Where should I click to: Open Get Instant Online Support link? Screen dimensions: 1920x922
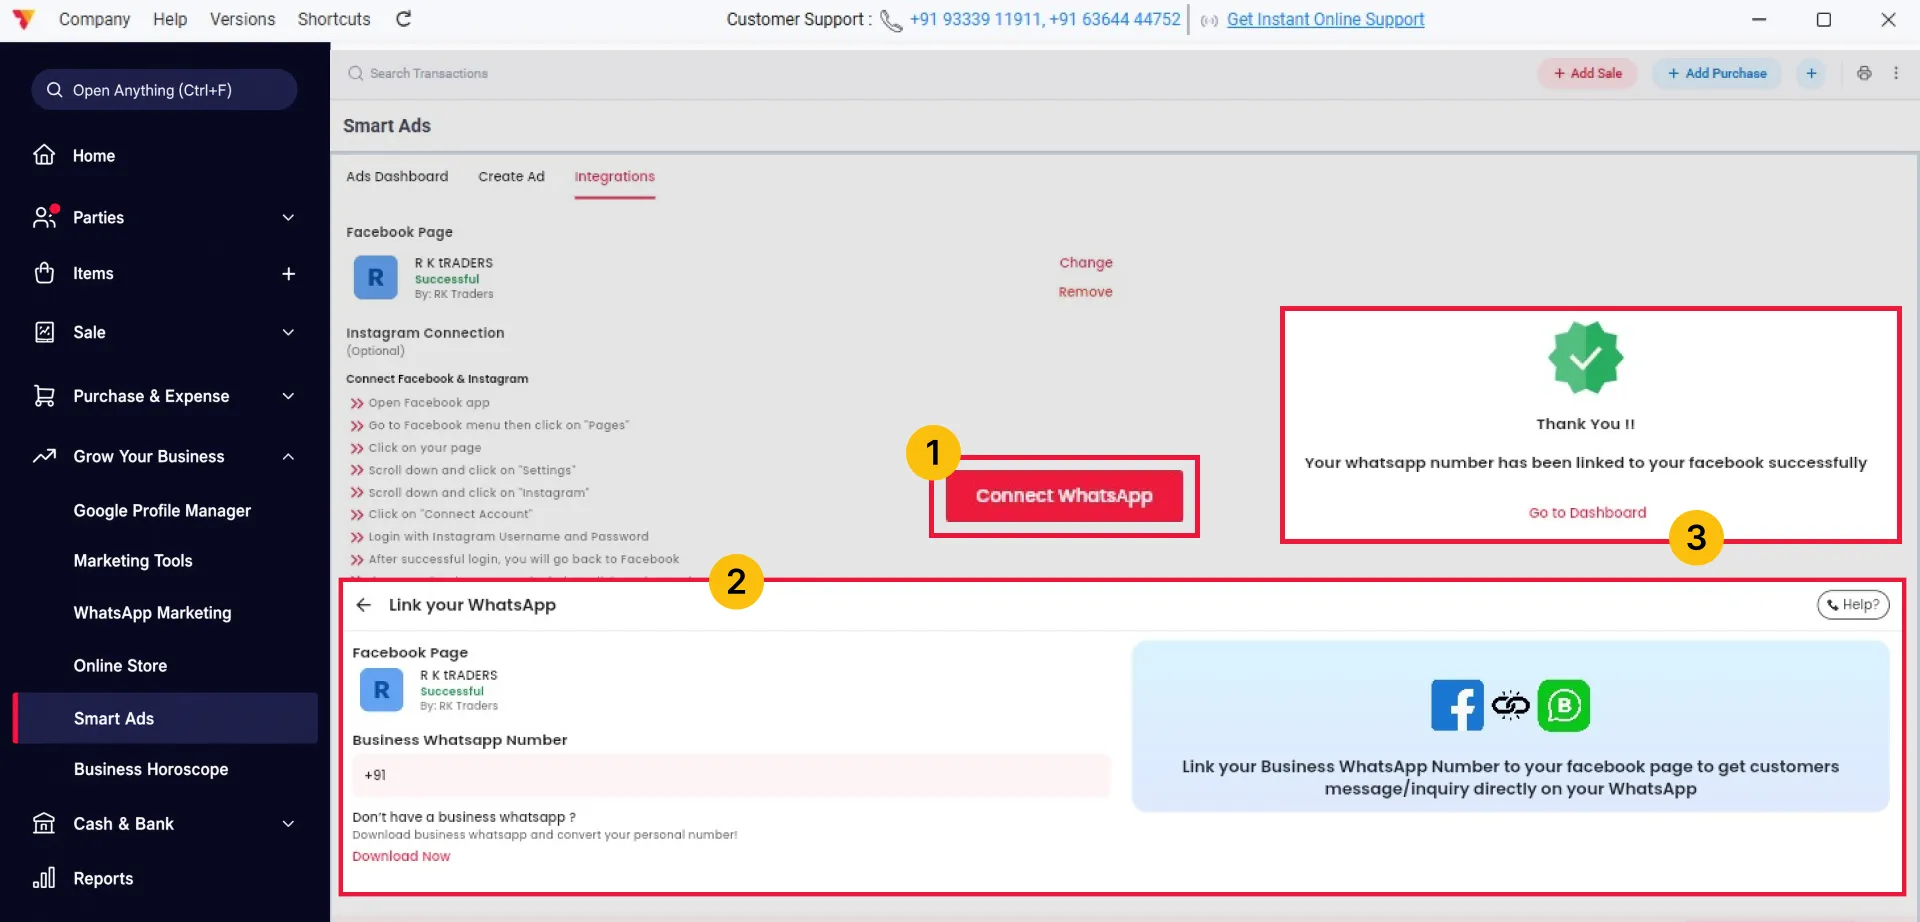click(x=1325, y=19)
